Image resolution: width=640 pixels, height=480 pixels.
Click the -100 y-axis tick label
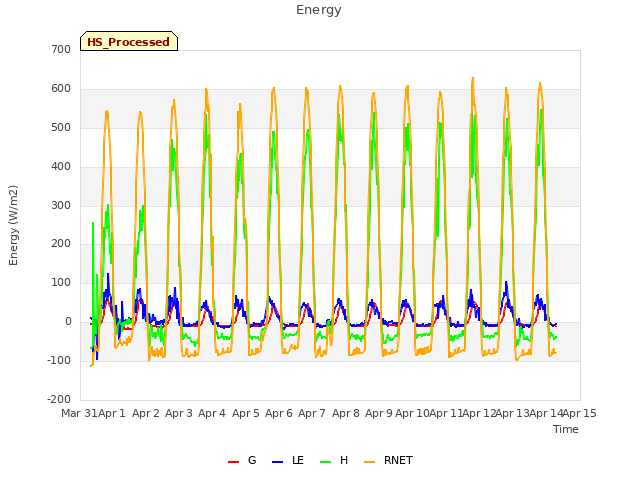tap(59, 360)
